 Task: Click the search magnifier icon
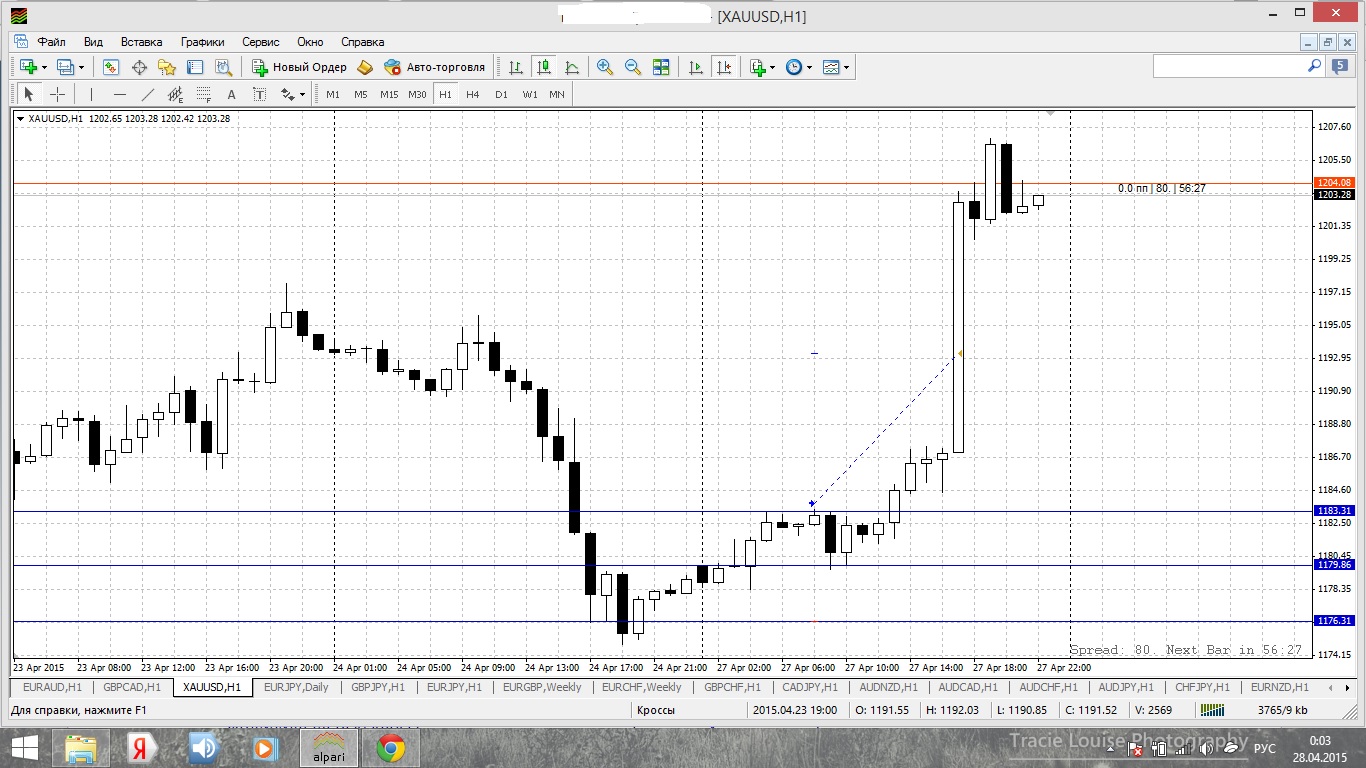1315,66
